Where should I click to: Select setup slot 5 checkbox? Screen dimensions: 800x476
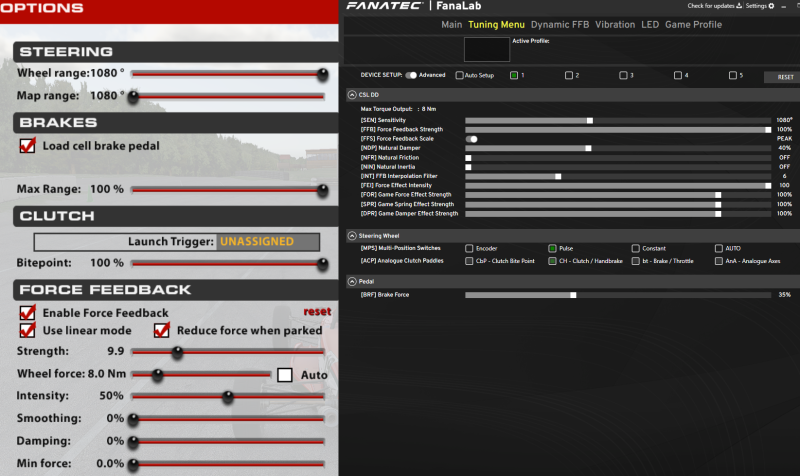click(733, 75)
